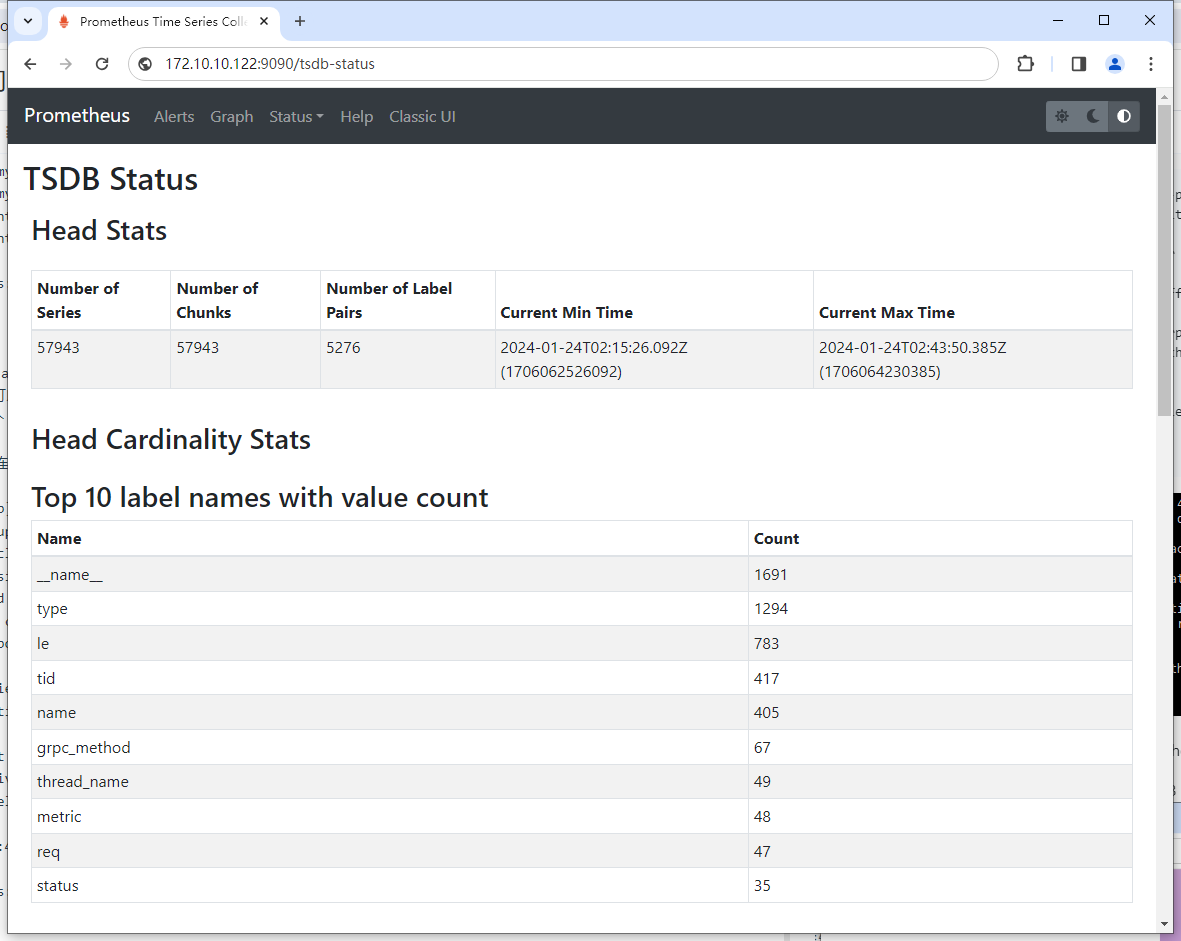Select the Prometheus Time Series tab

pyautogui.click(x=164, y=22)
